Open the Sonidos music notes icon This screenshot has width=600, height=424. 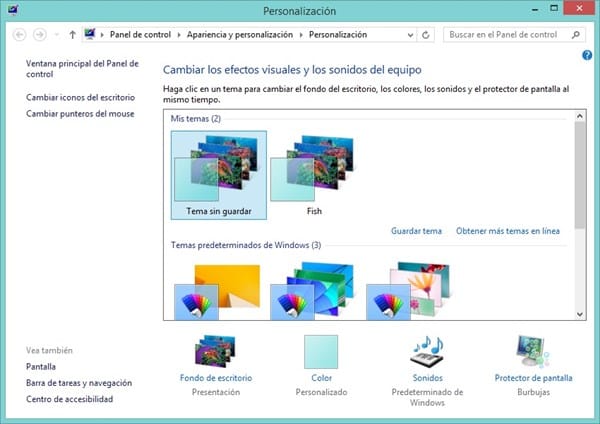(427, 351)
